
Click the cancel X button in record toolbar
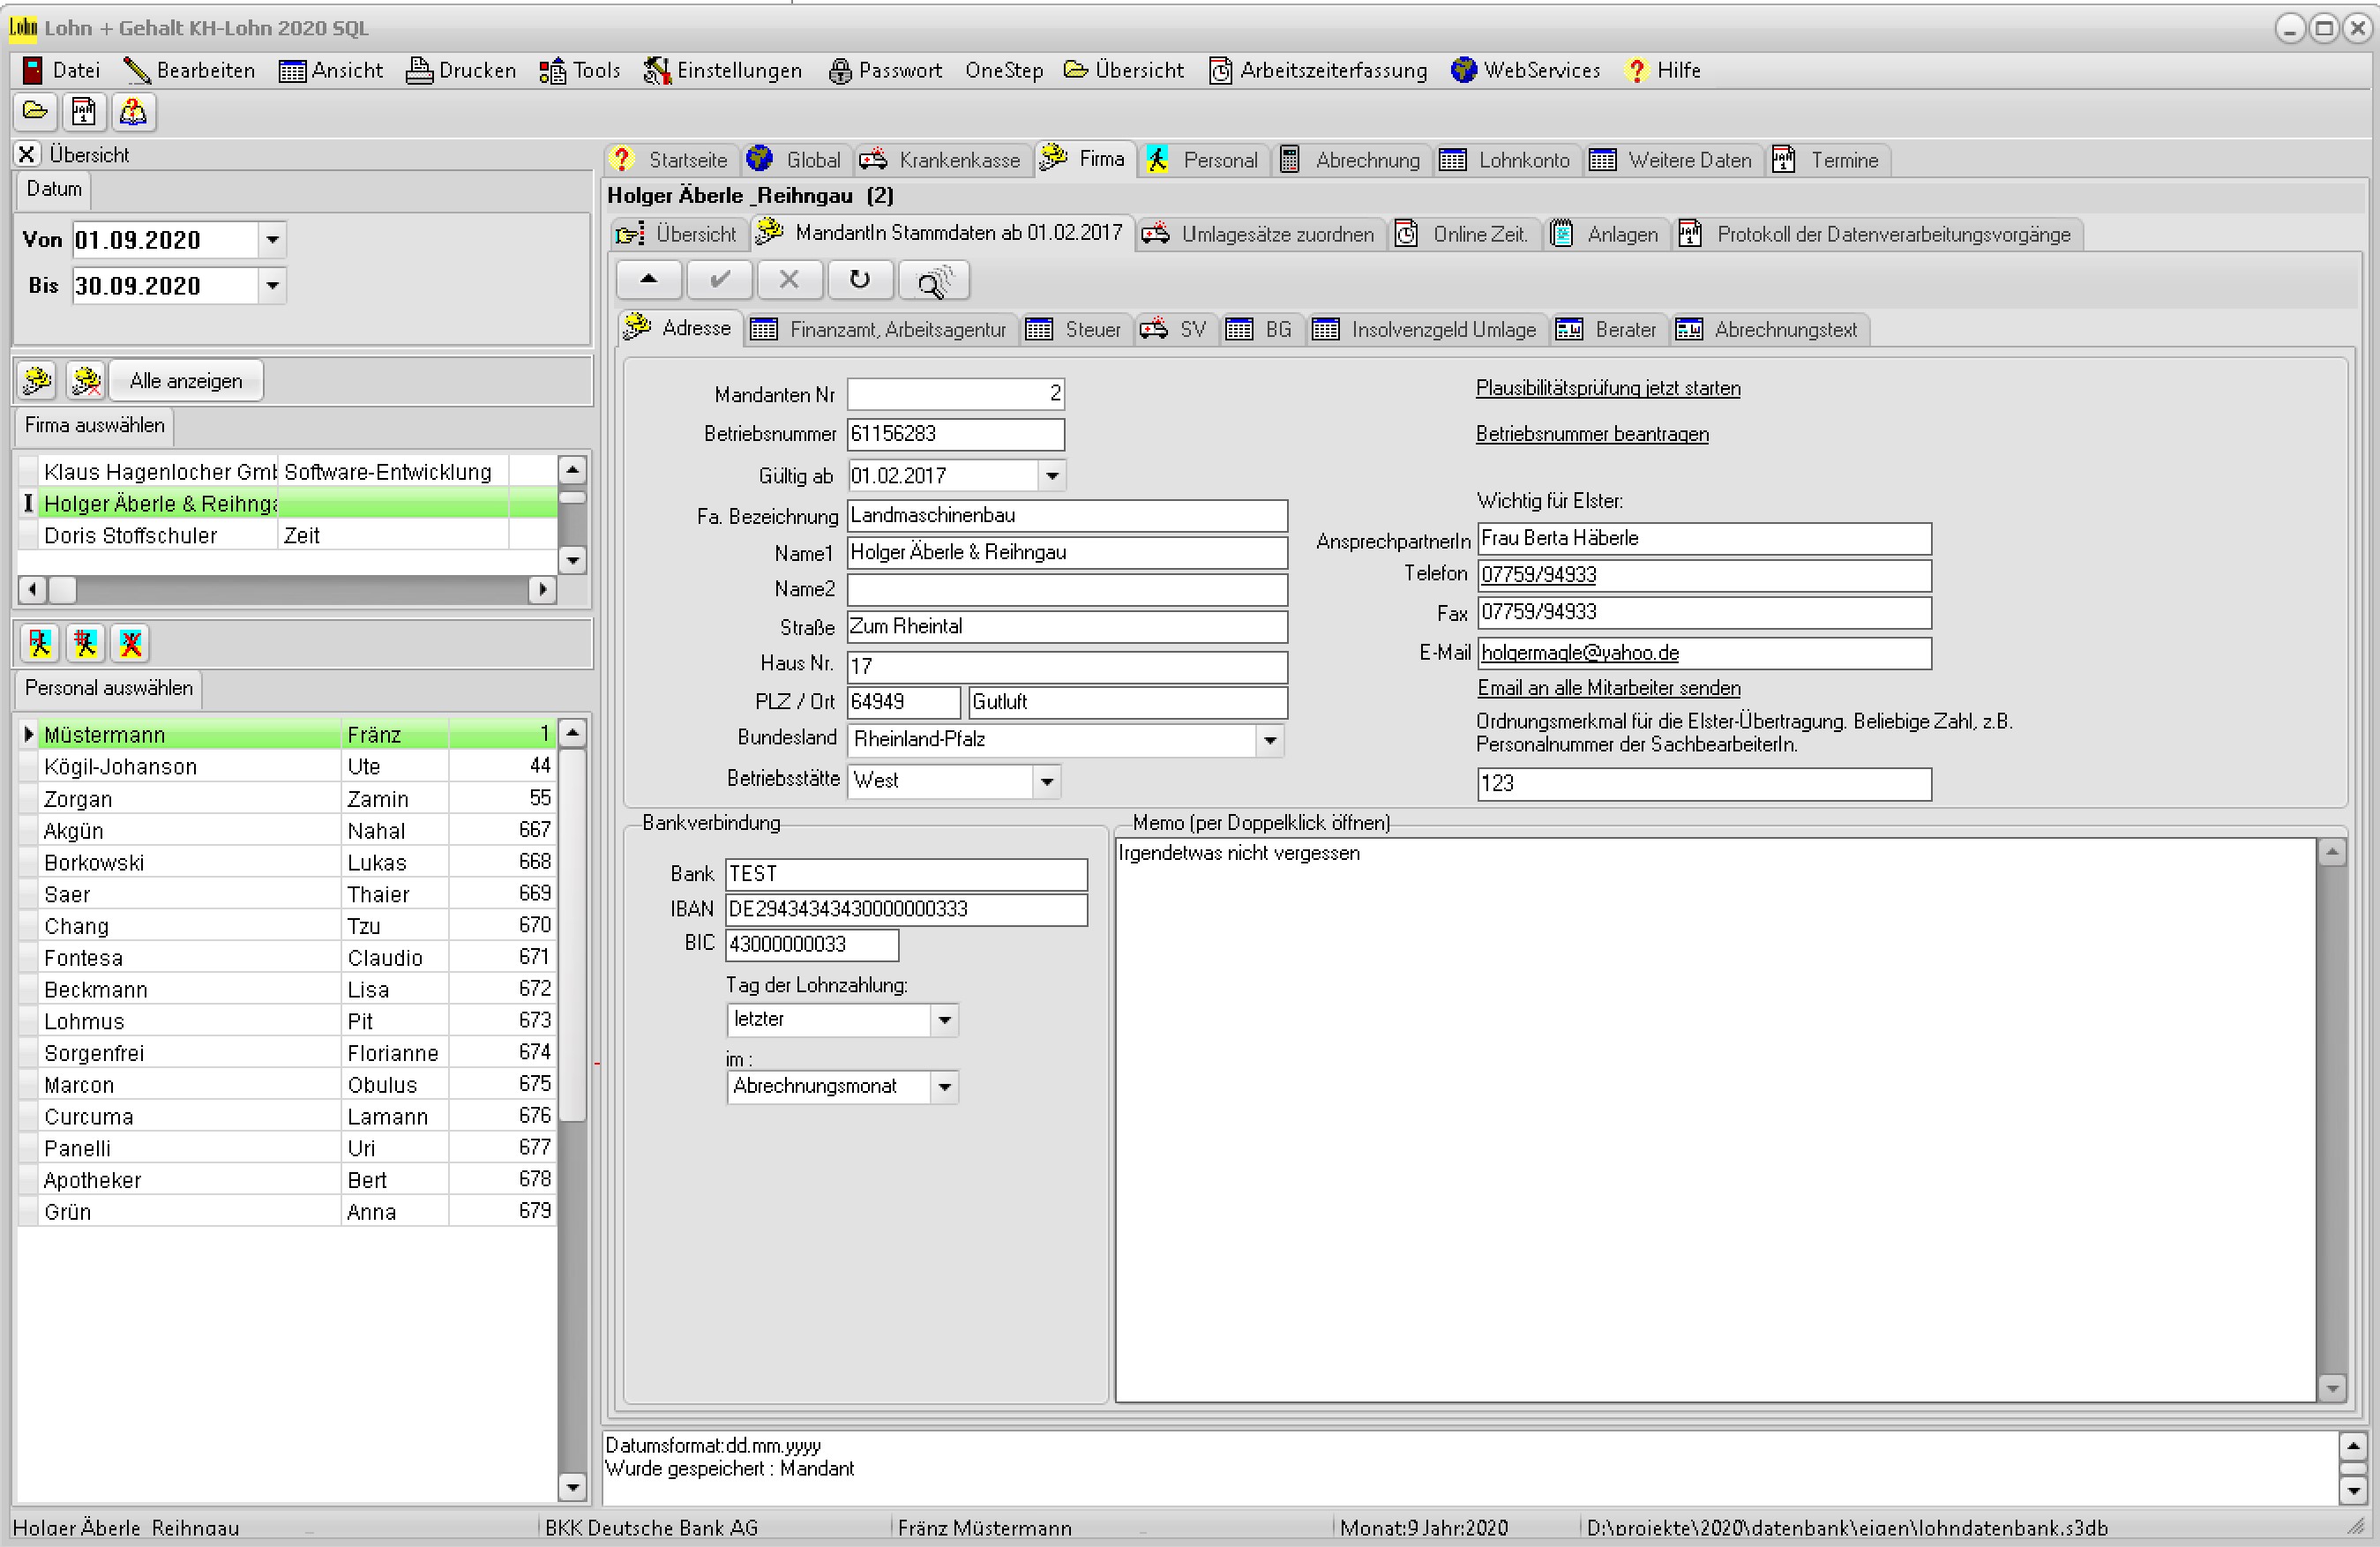[789, 280]
